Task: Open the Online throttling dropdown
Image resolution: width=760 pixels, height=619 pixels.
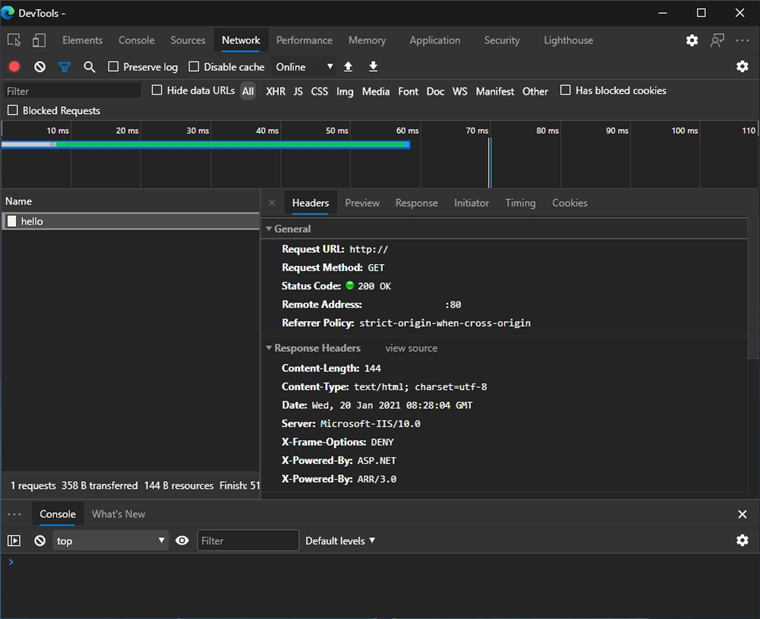Action: coord(304,67)
